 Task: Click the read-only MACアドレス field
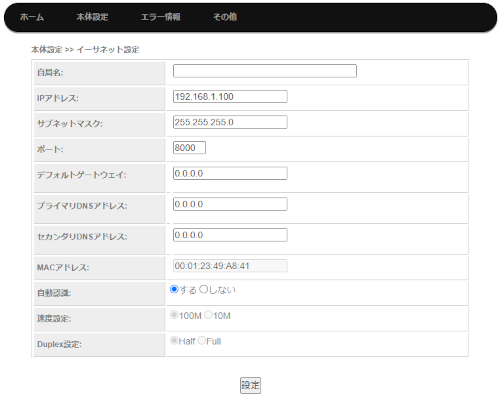230,266
